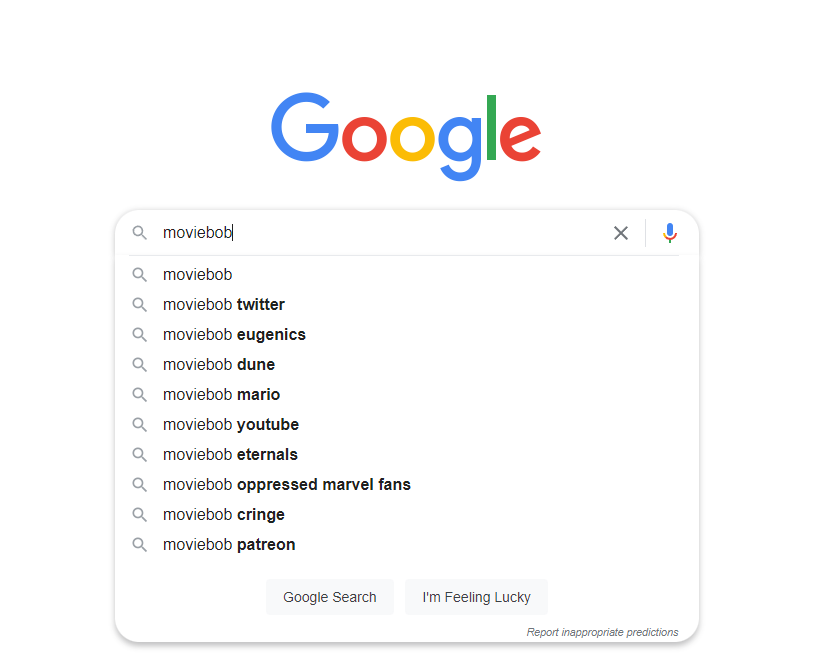Select the 'moviebob twitter' suggestion
The width and height of the screenshot is (821, 663).
point(224,304)
